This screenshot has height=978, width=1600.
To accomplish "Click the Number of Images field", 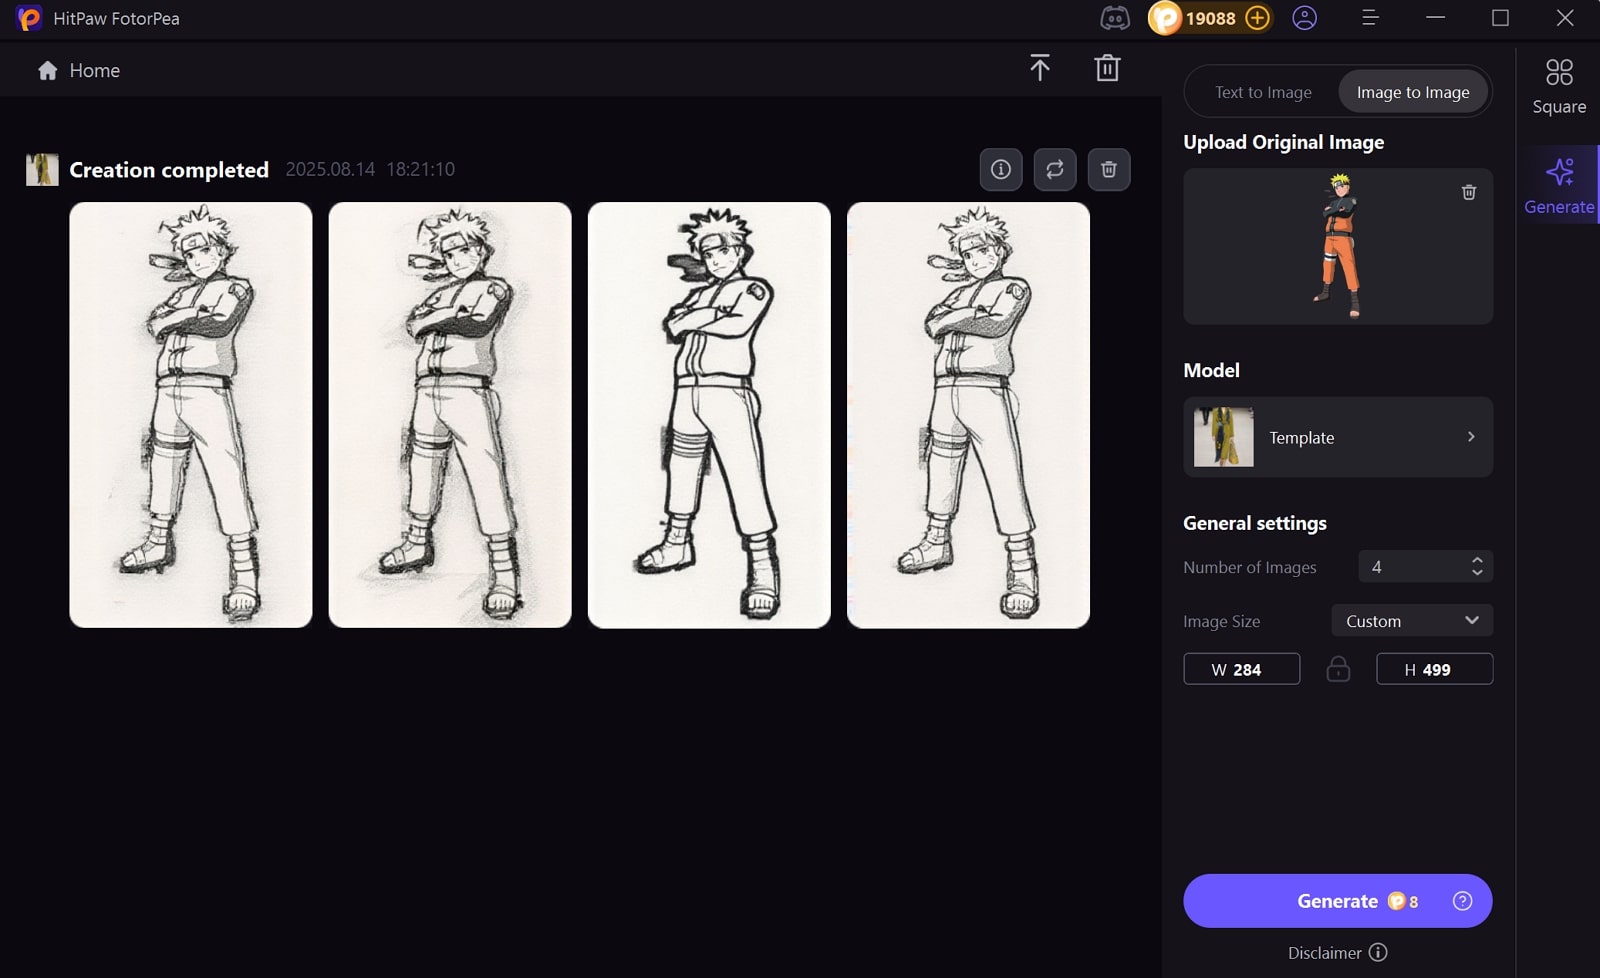I will coord(1426,566).
